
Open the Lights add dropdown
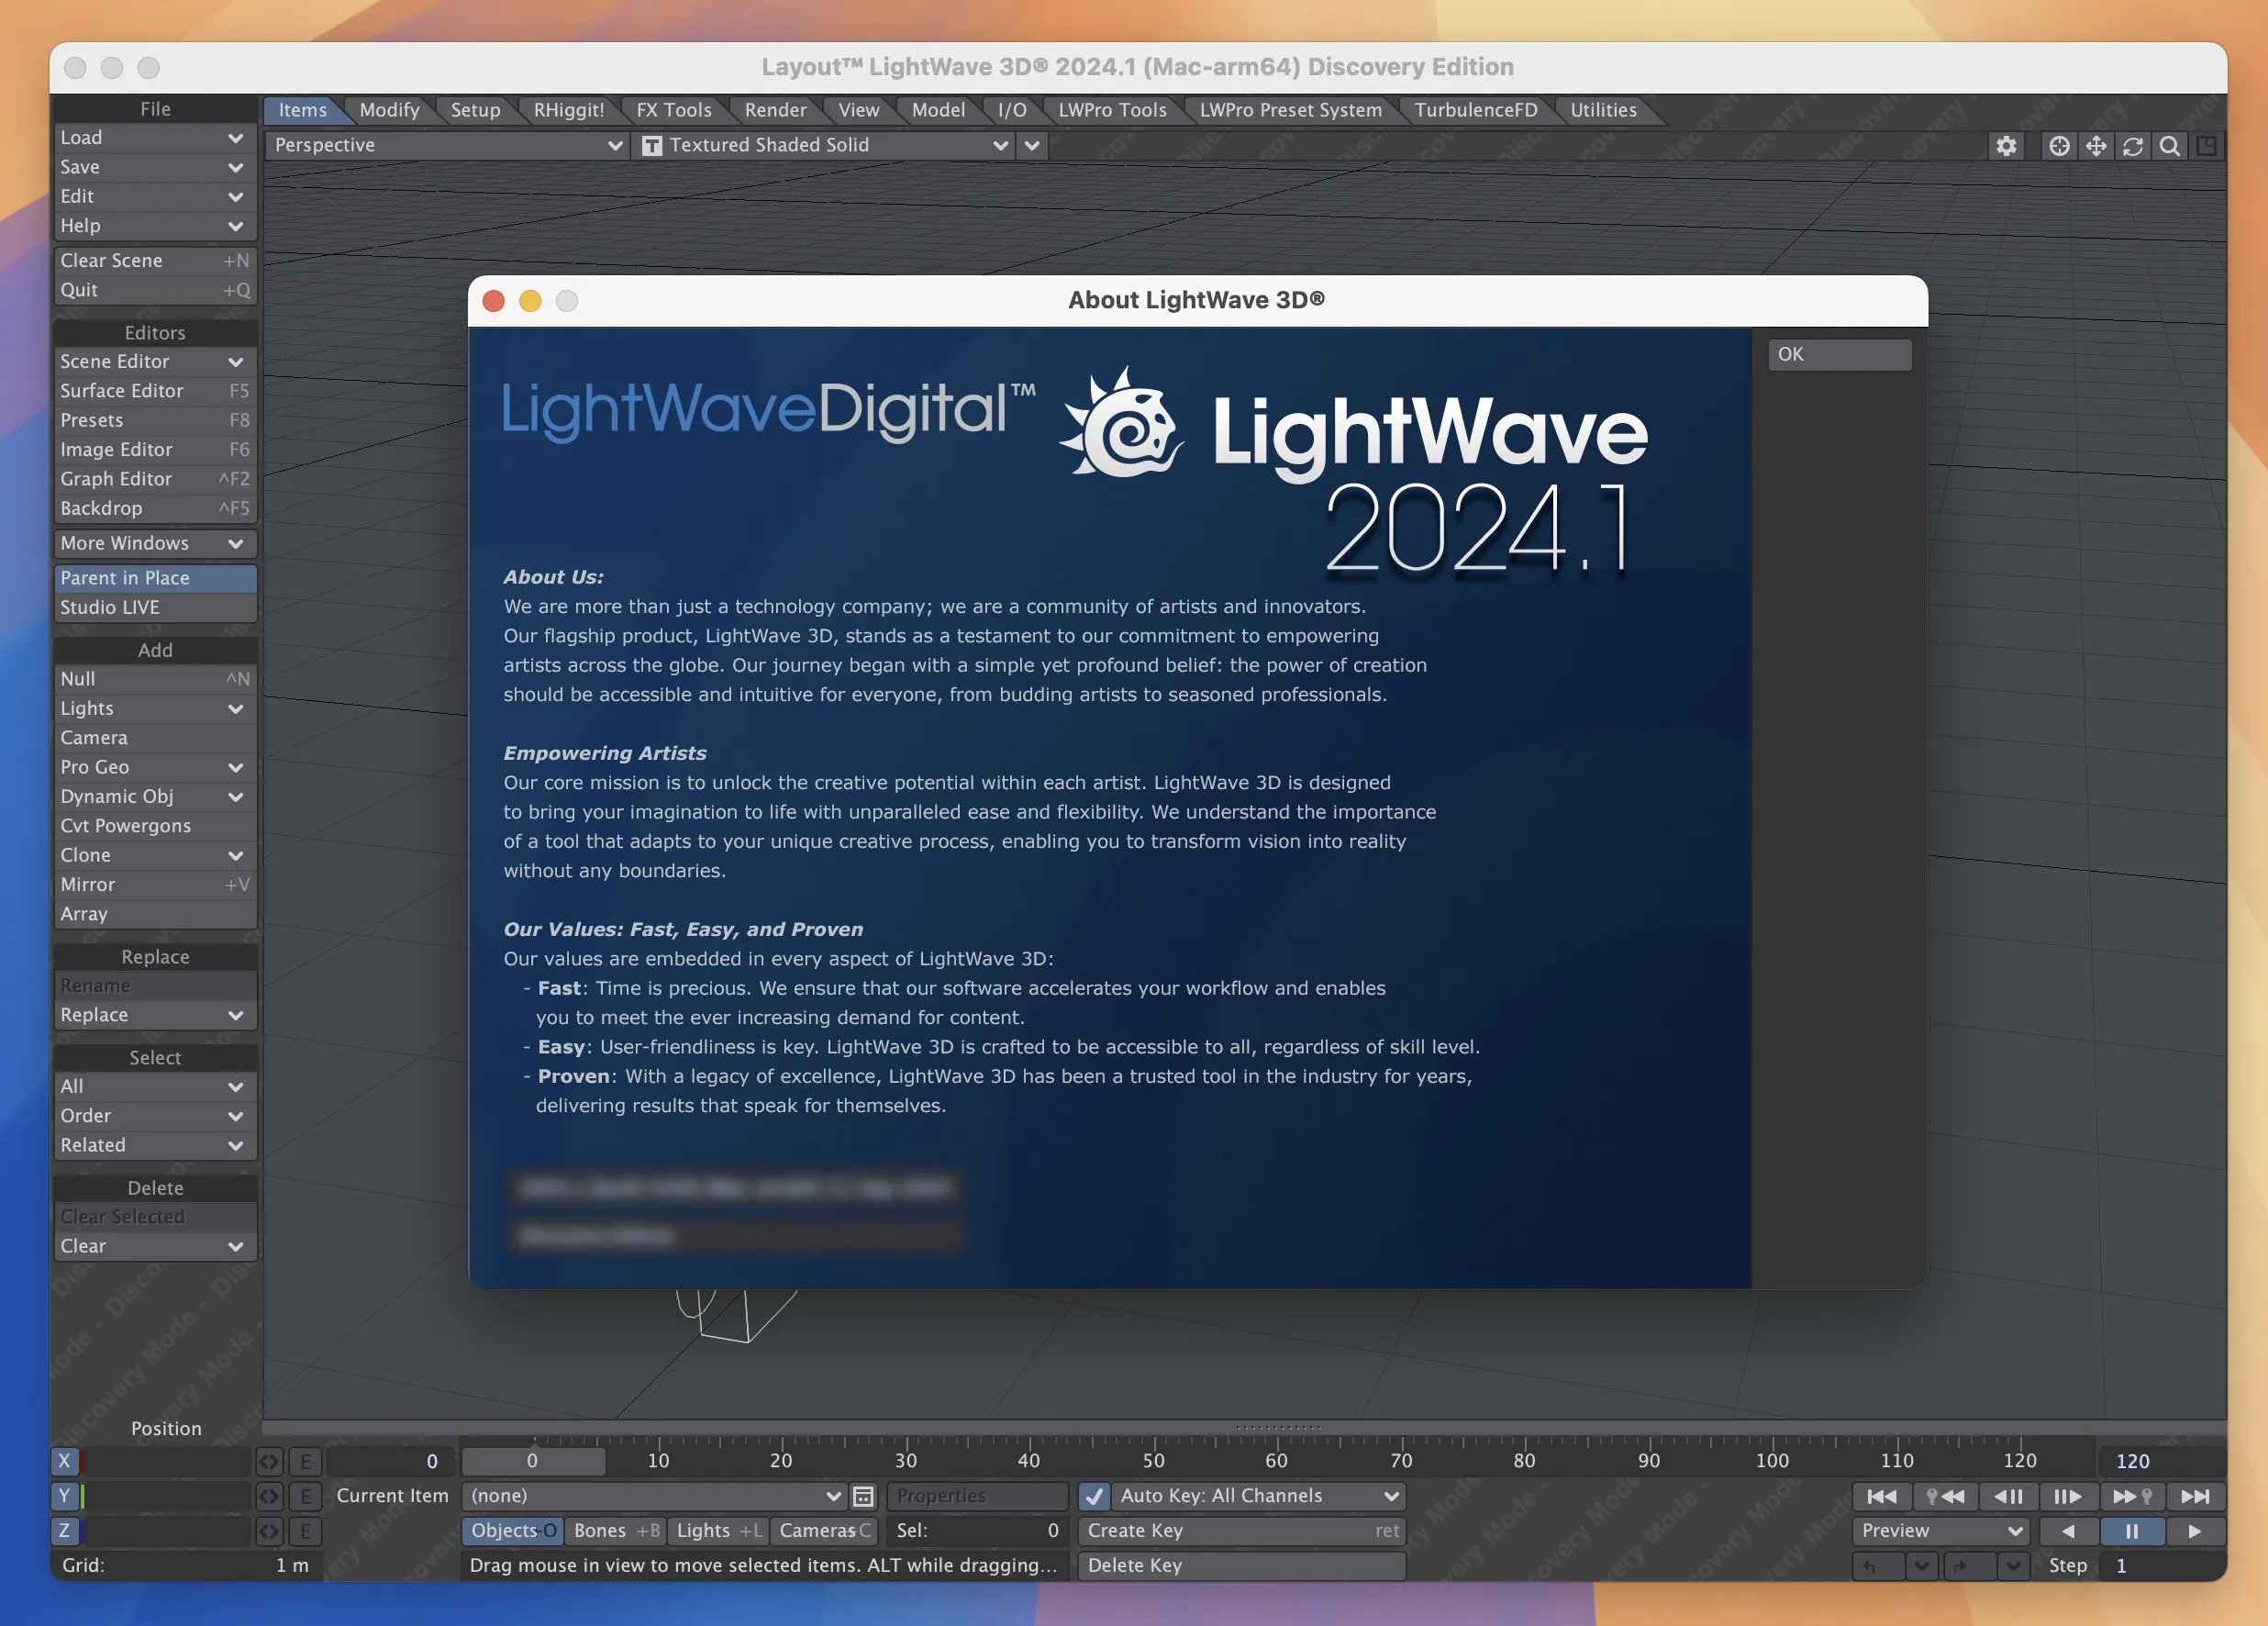tap(155, 709)
